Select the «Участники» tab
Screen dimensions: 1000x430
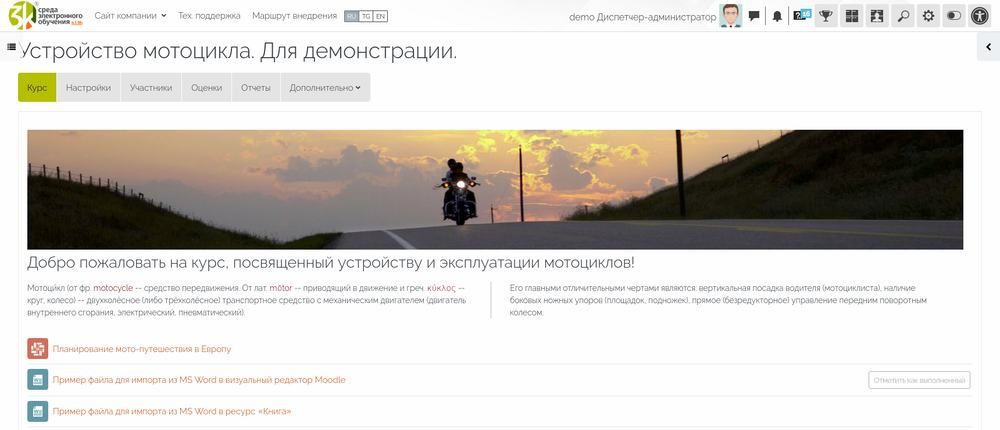[x=151, y=87]
